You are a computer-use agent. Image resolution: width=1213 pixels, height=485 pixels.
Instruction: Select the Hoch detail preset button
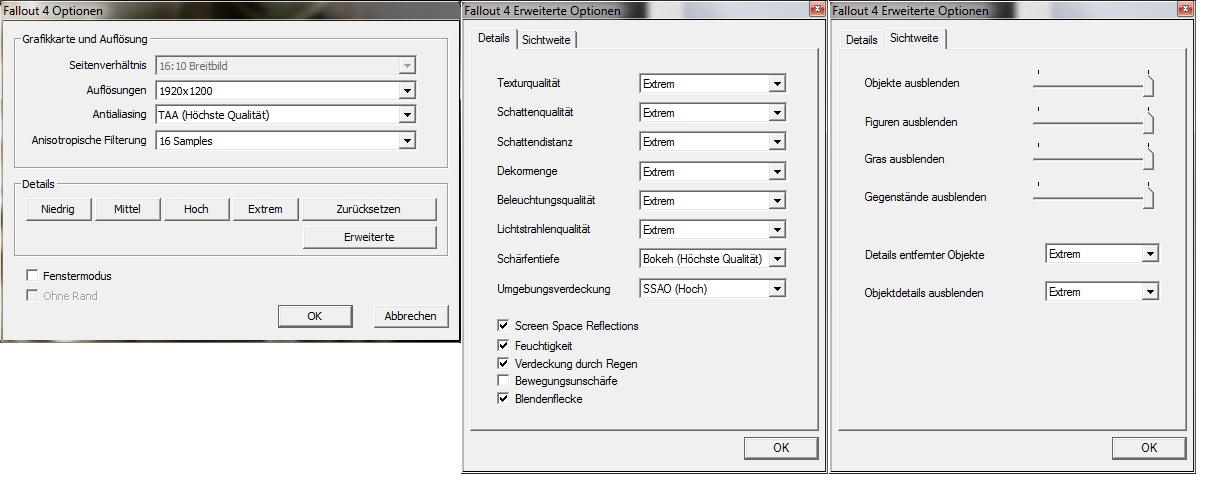click(x=196, y=209)
